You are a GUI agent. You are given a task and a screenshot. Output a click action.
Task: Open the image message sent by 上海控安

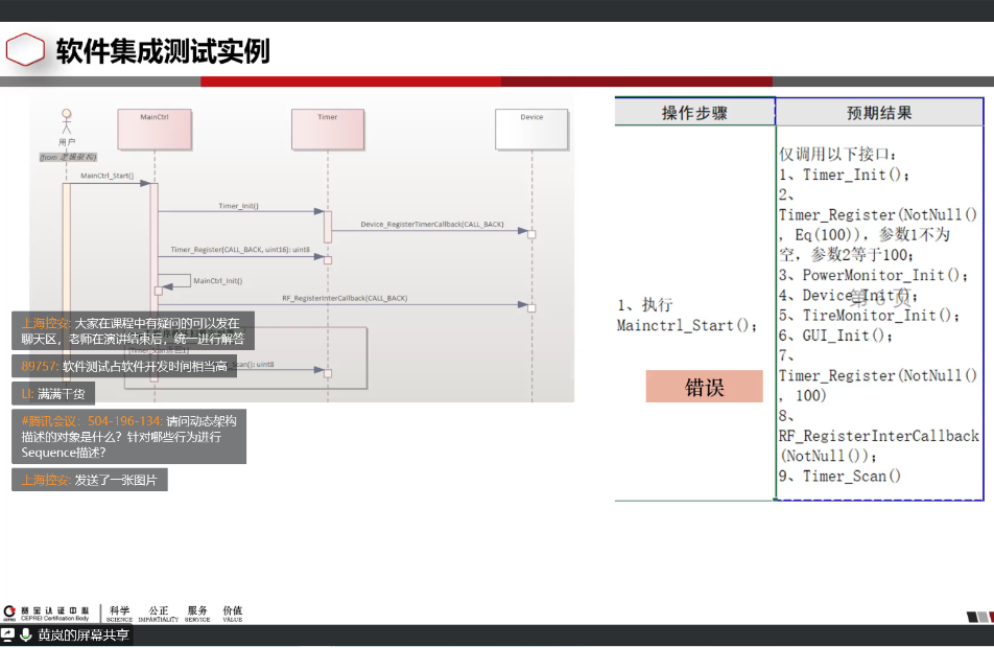90,480
